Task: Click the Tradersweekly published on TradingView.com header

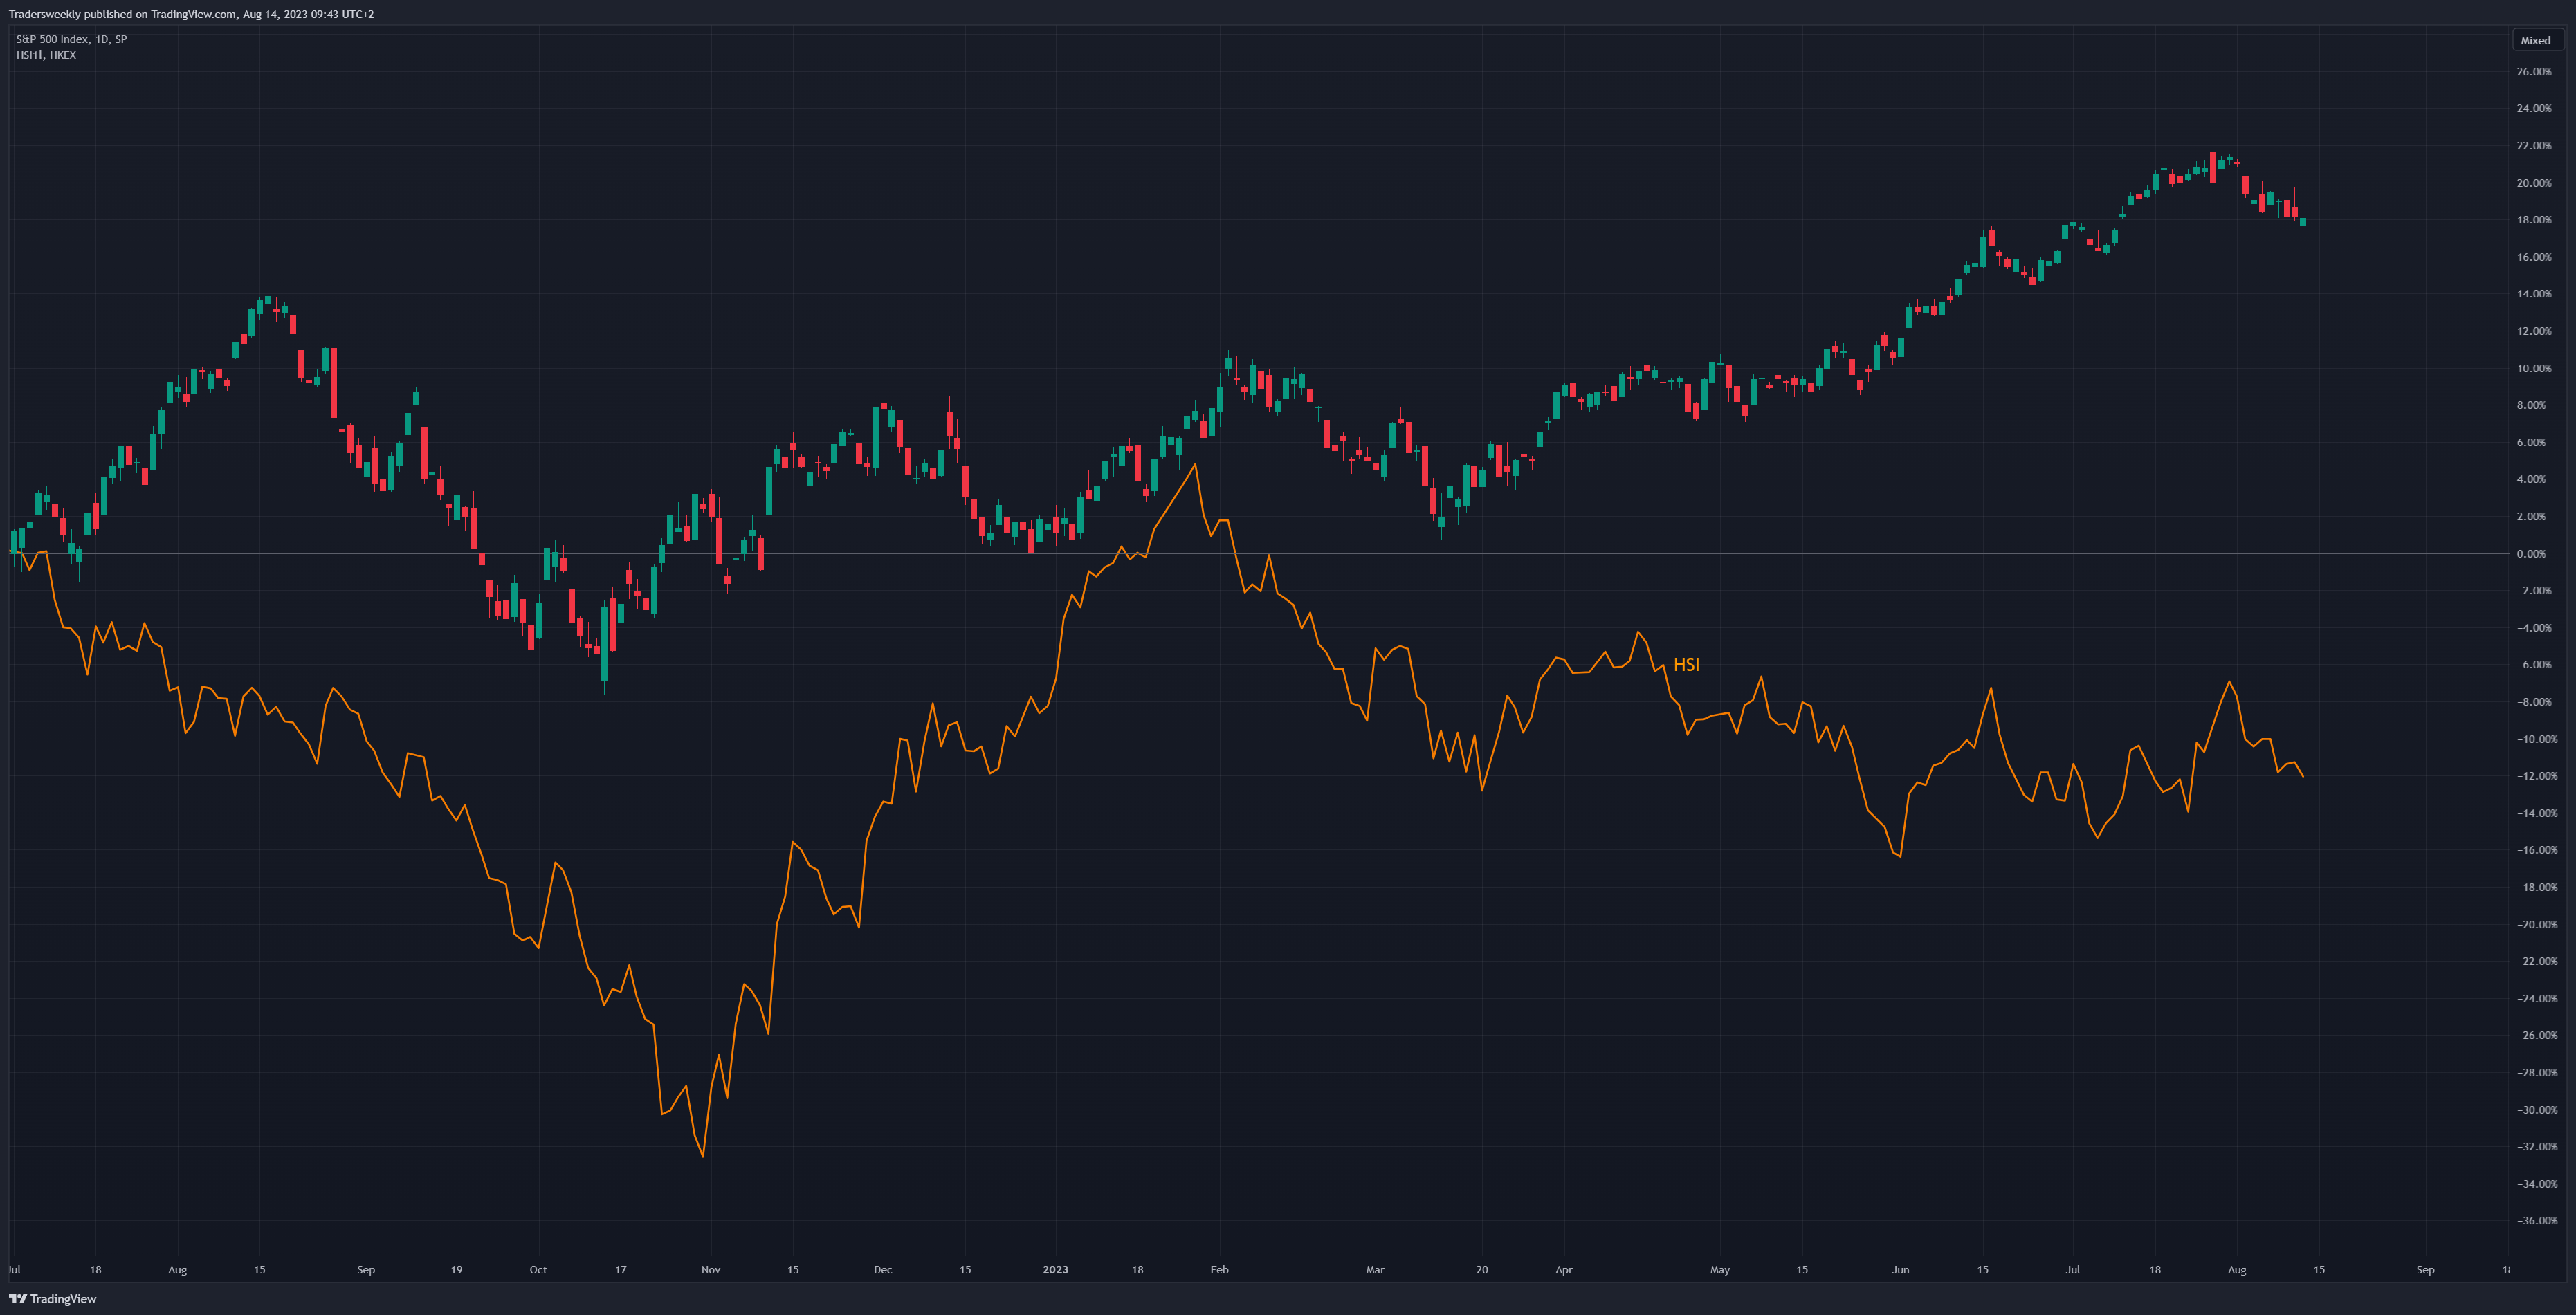Action: [191, 14]
